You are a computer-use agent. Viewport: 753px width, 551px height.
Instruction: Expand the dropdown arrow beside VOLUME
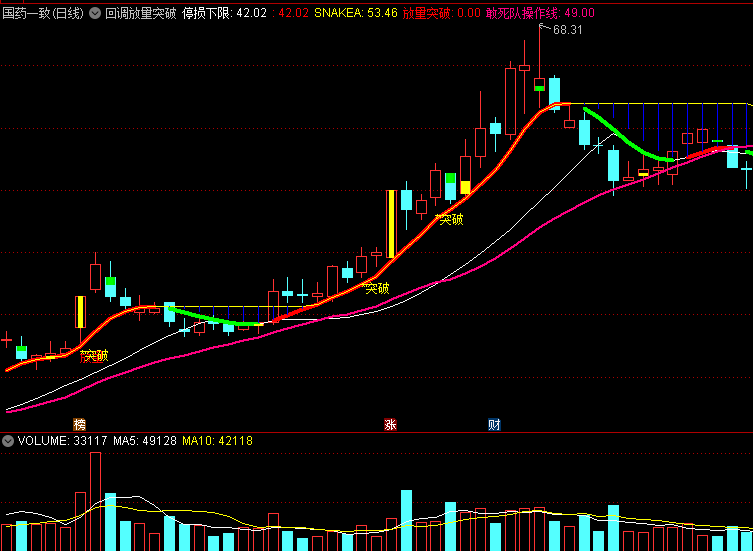pyautogui.click(x=8, y=441)
